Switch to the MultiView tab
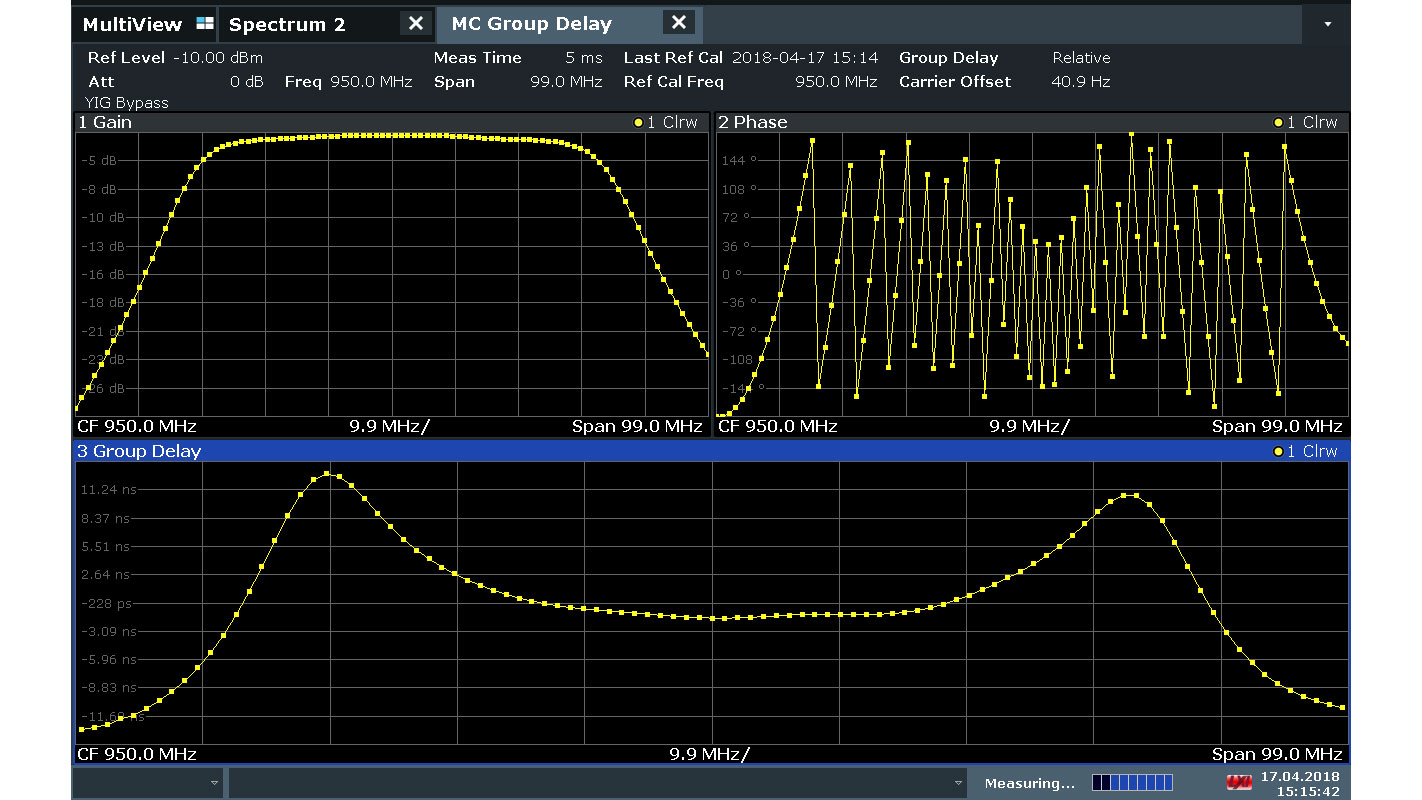The height and width of the screenshot is (800, 1422). coord(132,24)
